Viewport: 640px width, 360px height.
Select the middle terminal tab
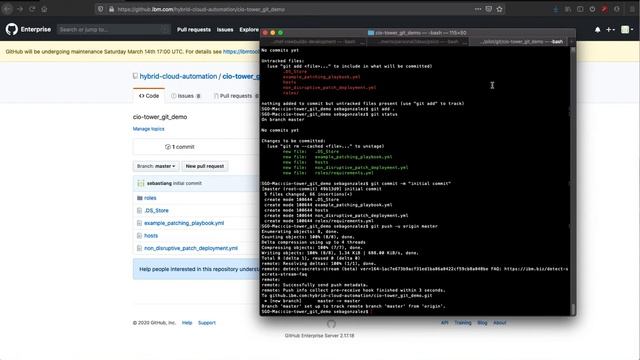[418, 42]
